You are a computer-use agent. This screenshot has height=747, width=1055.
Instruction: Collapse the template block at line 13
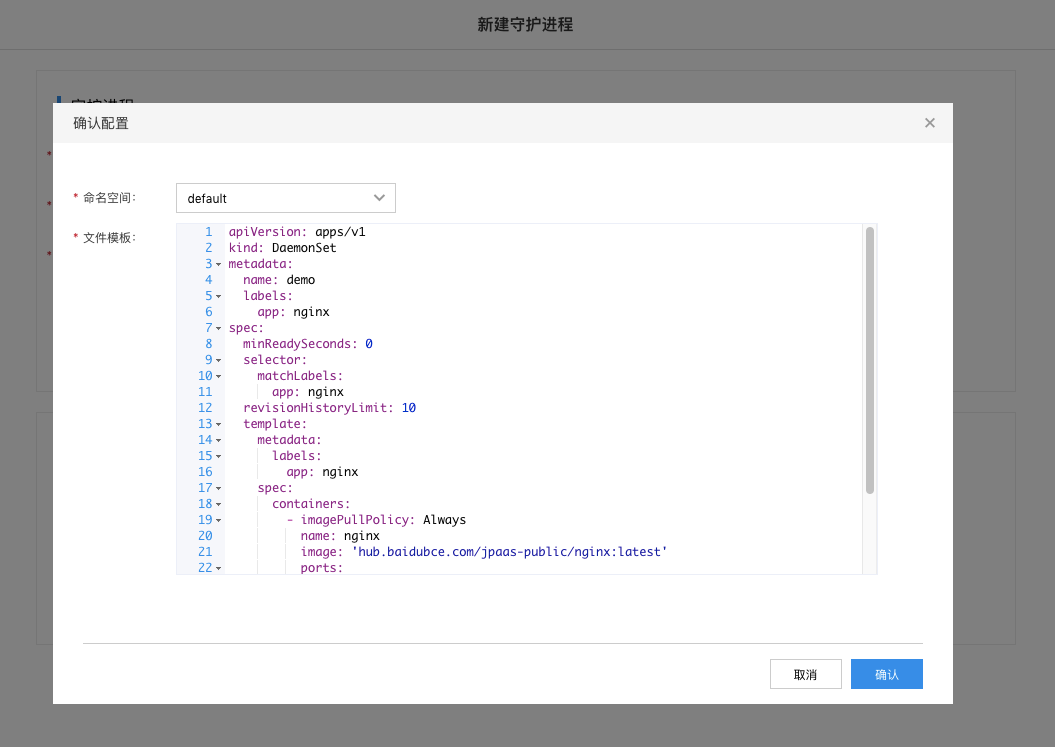[219, 425]
